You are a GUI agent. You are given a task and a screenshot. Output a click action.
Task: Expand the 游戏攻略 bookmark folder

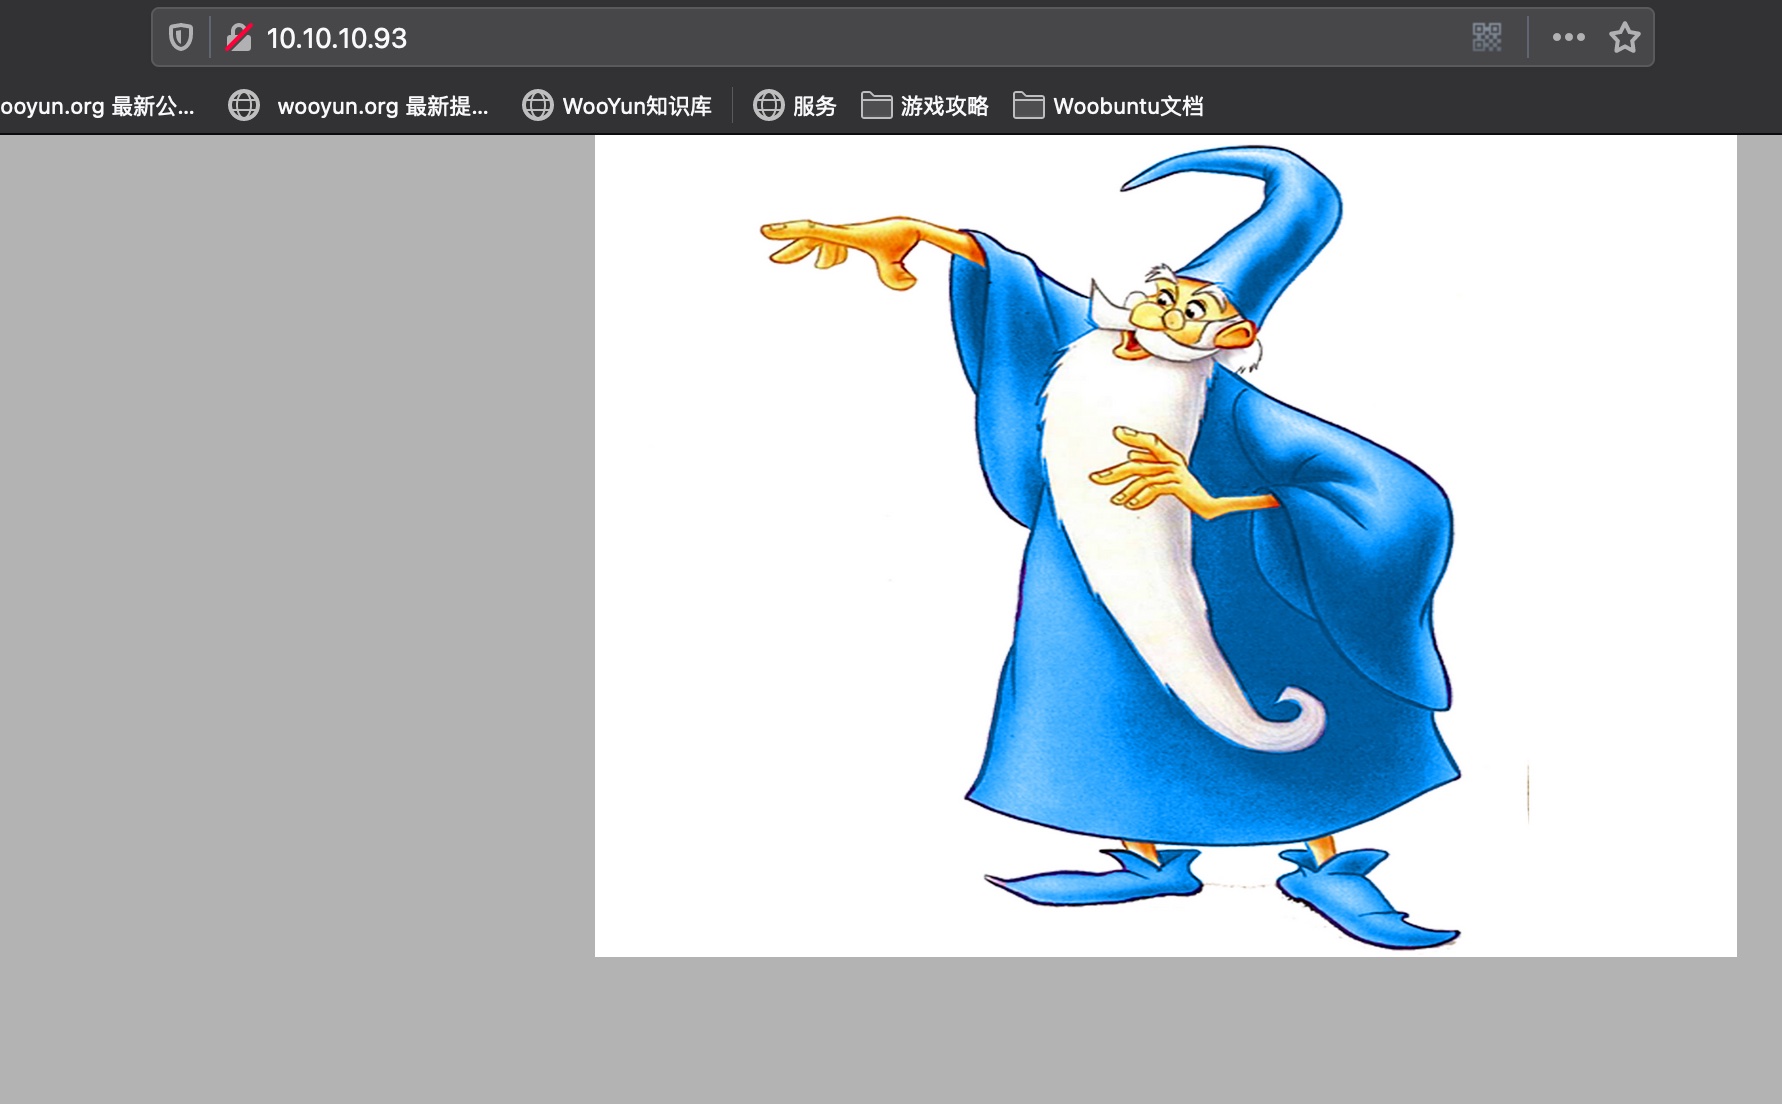[925, 106]
